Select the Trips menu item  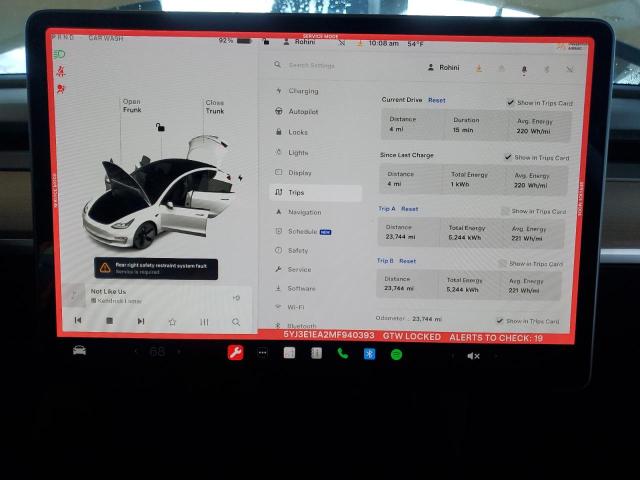click(x=316, y=192)
